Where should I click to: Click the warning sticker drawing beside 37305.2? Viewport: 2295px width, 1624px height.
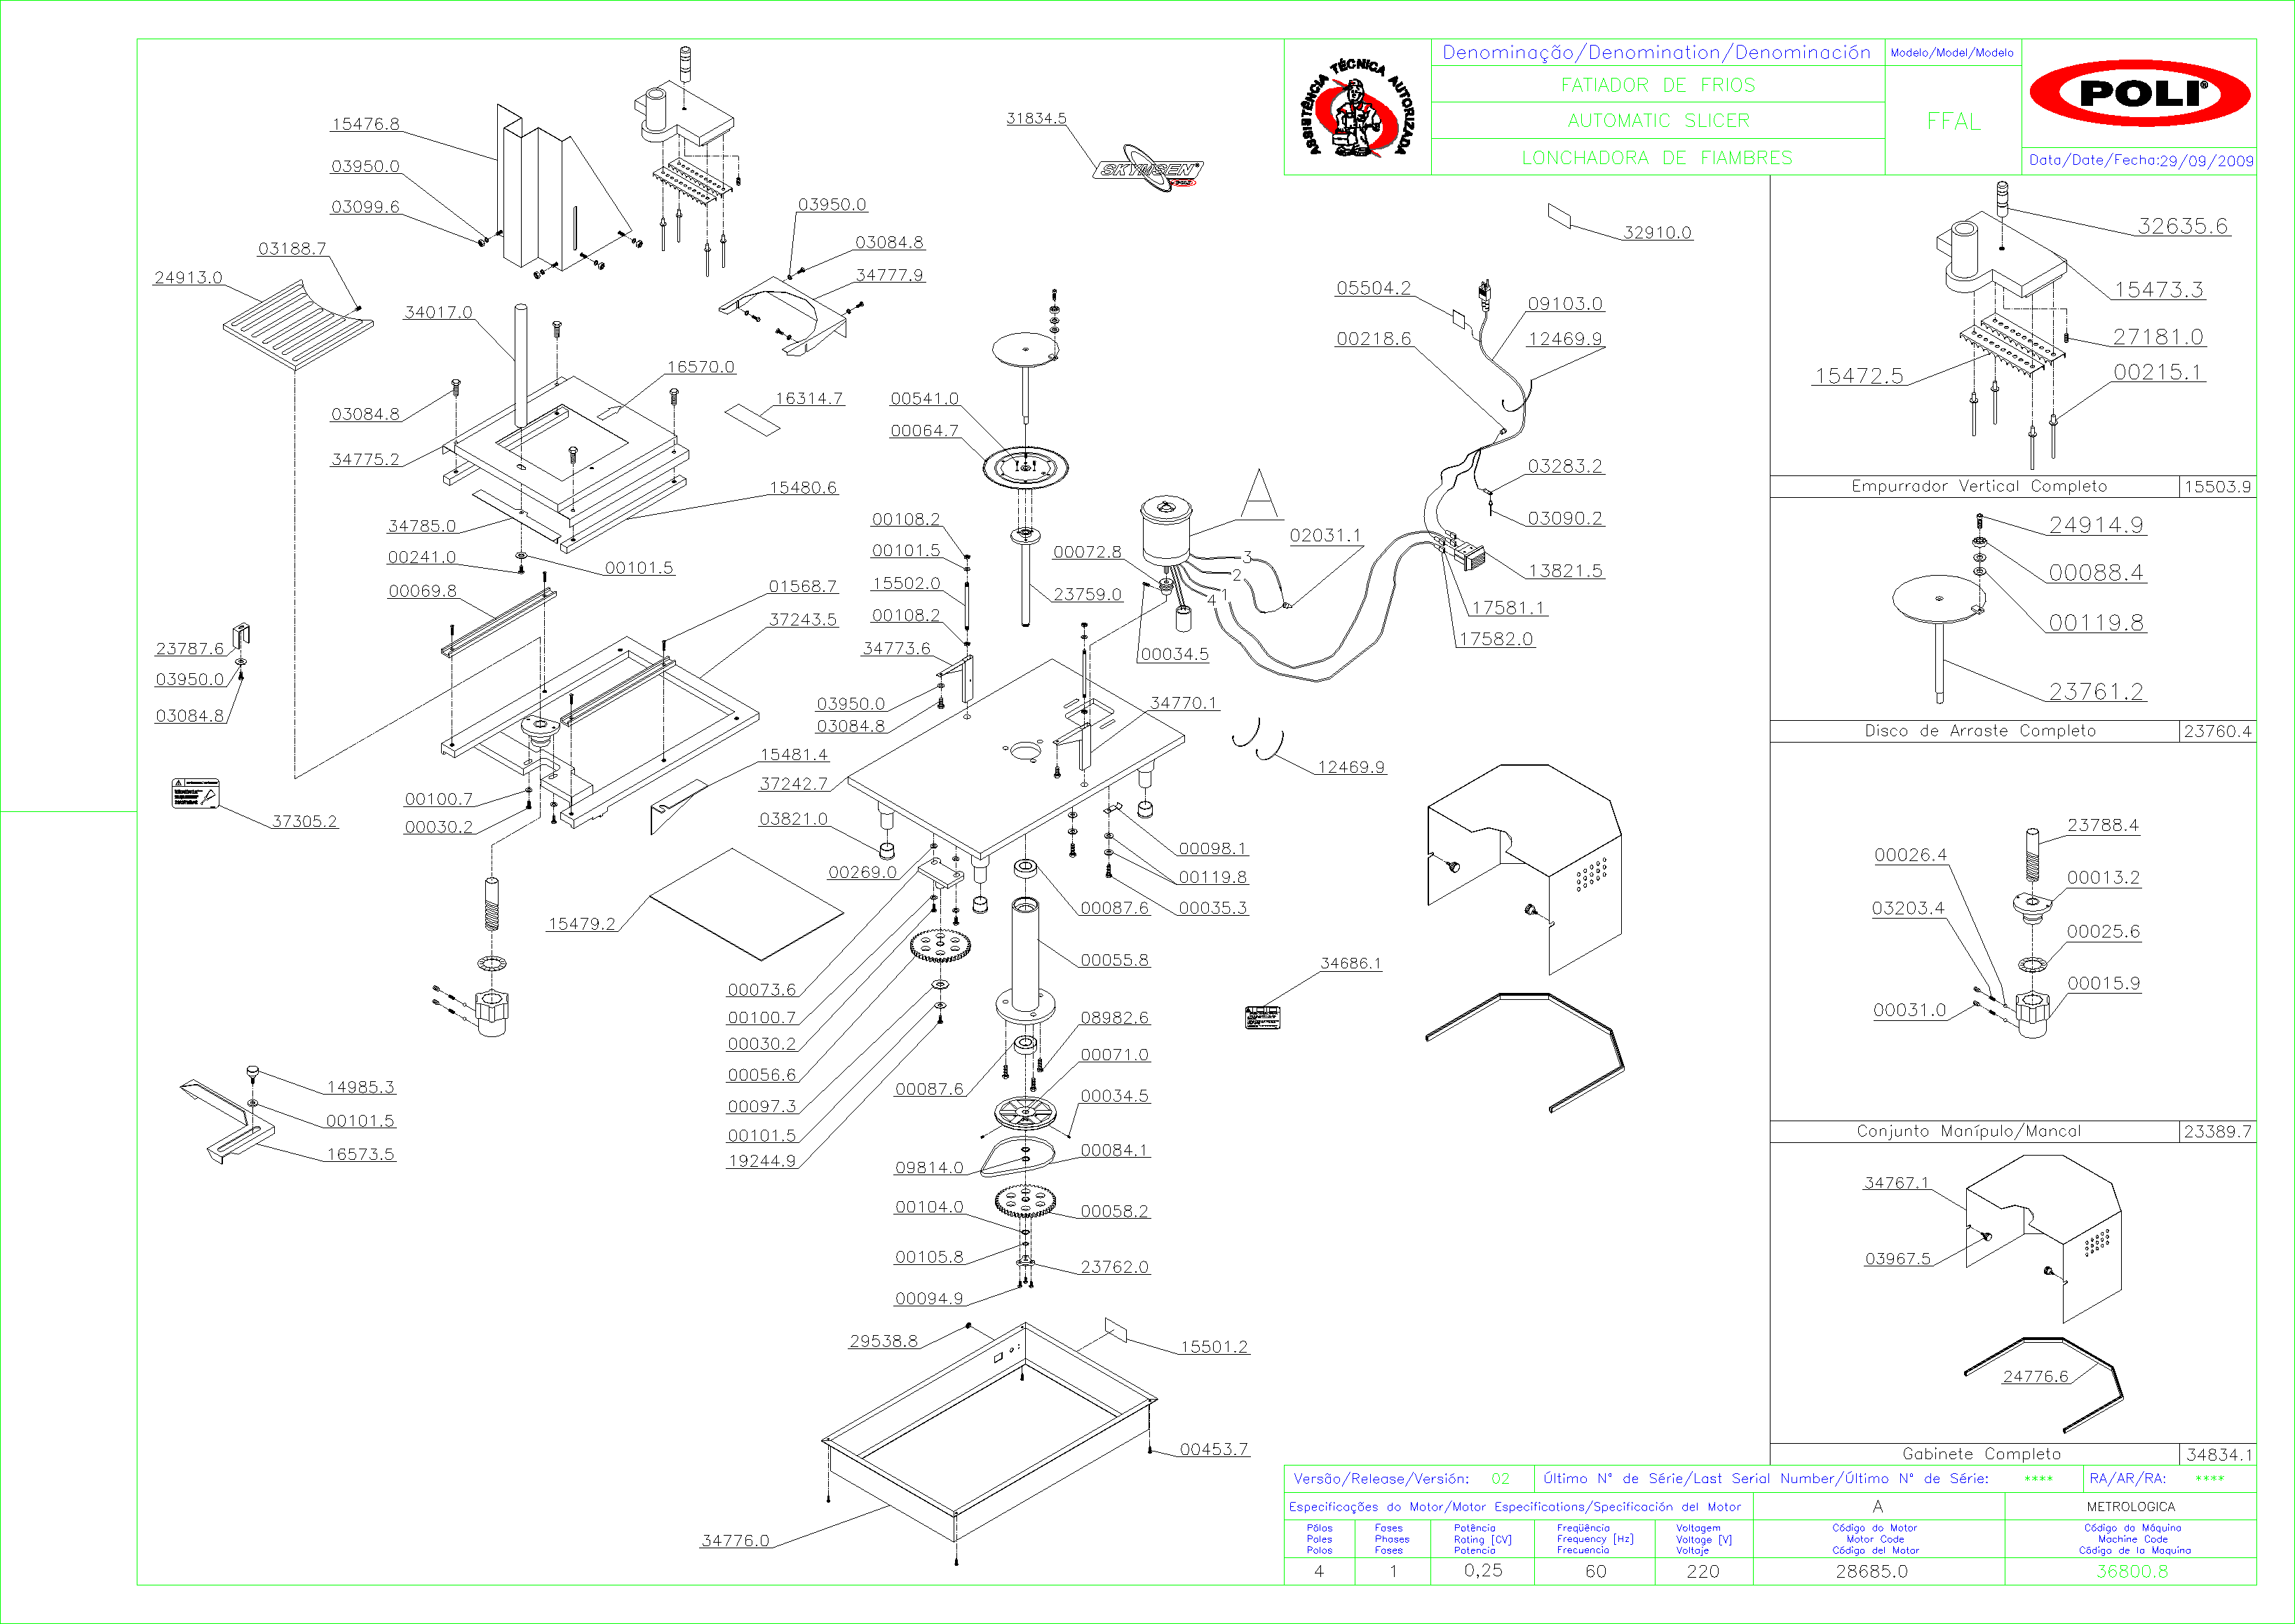pos(195,793)
